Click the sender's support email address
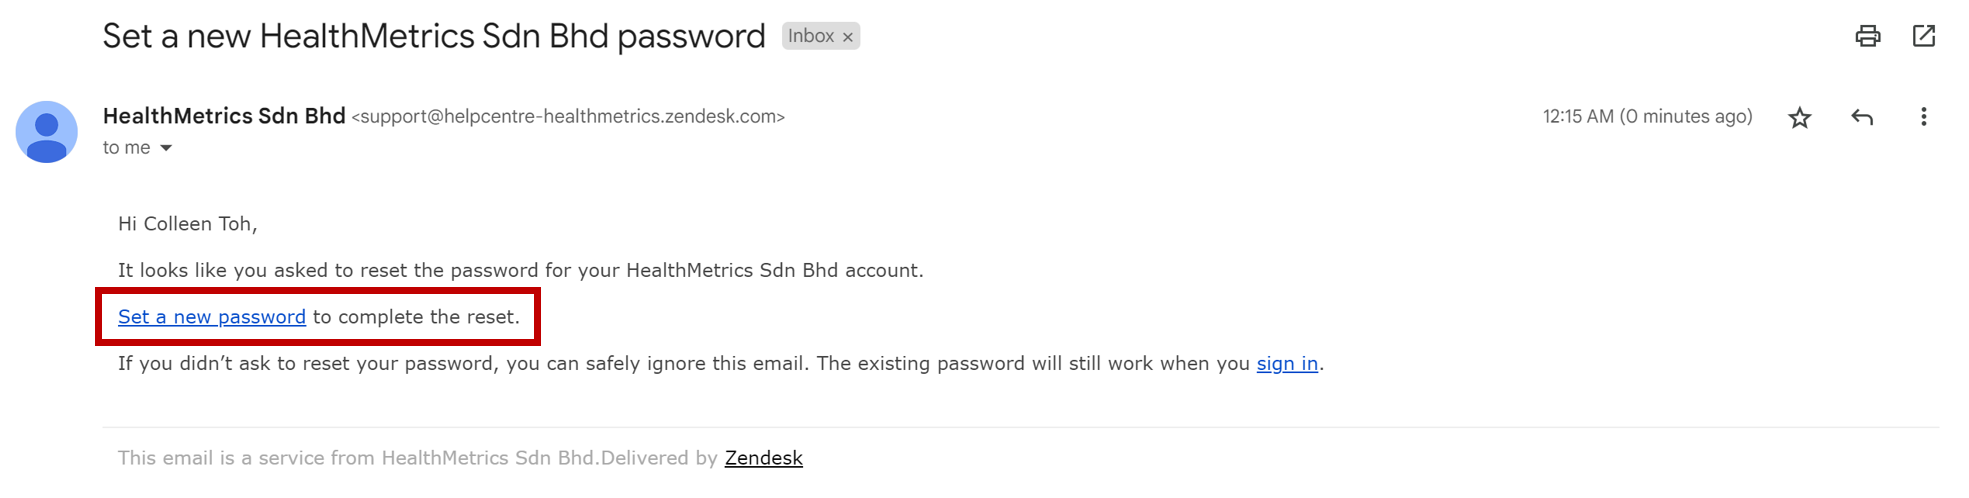 click(x=568, y=117)
